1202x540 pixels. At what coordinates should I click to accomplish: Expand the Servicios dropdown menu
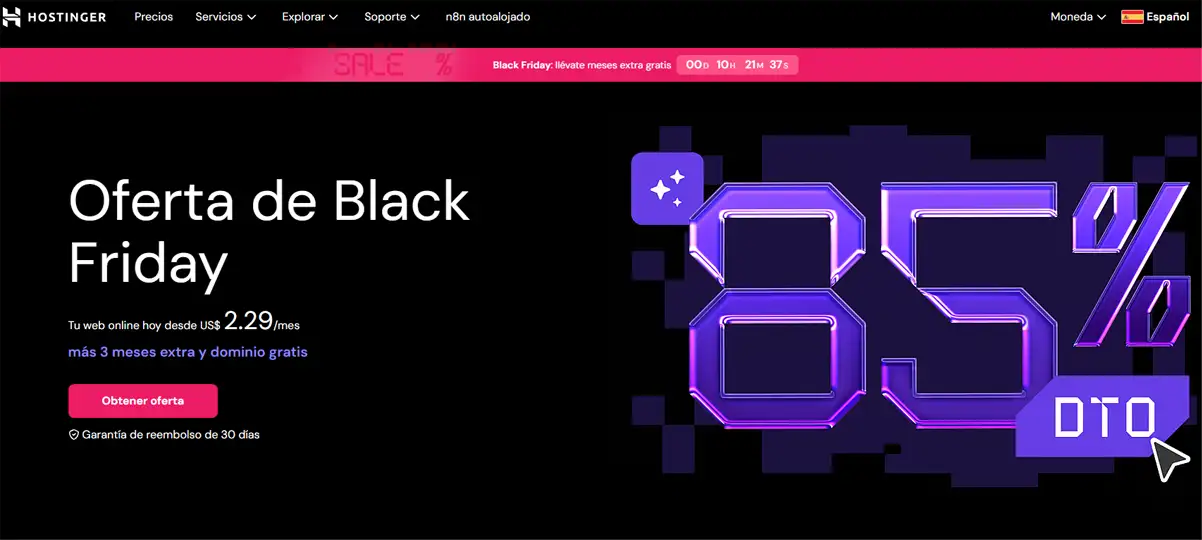pyautogui.click(x=225, y=17)
